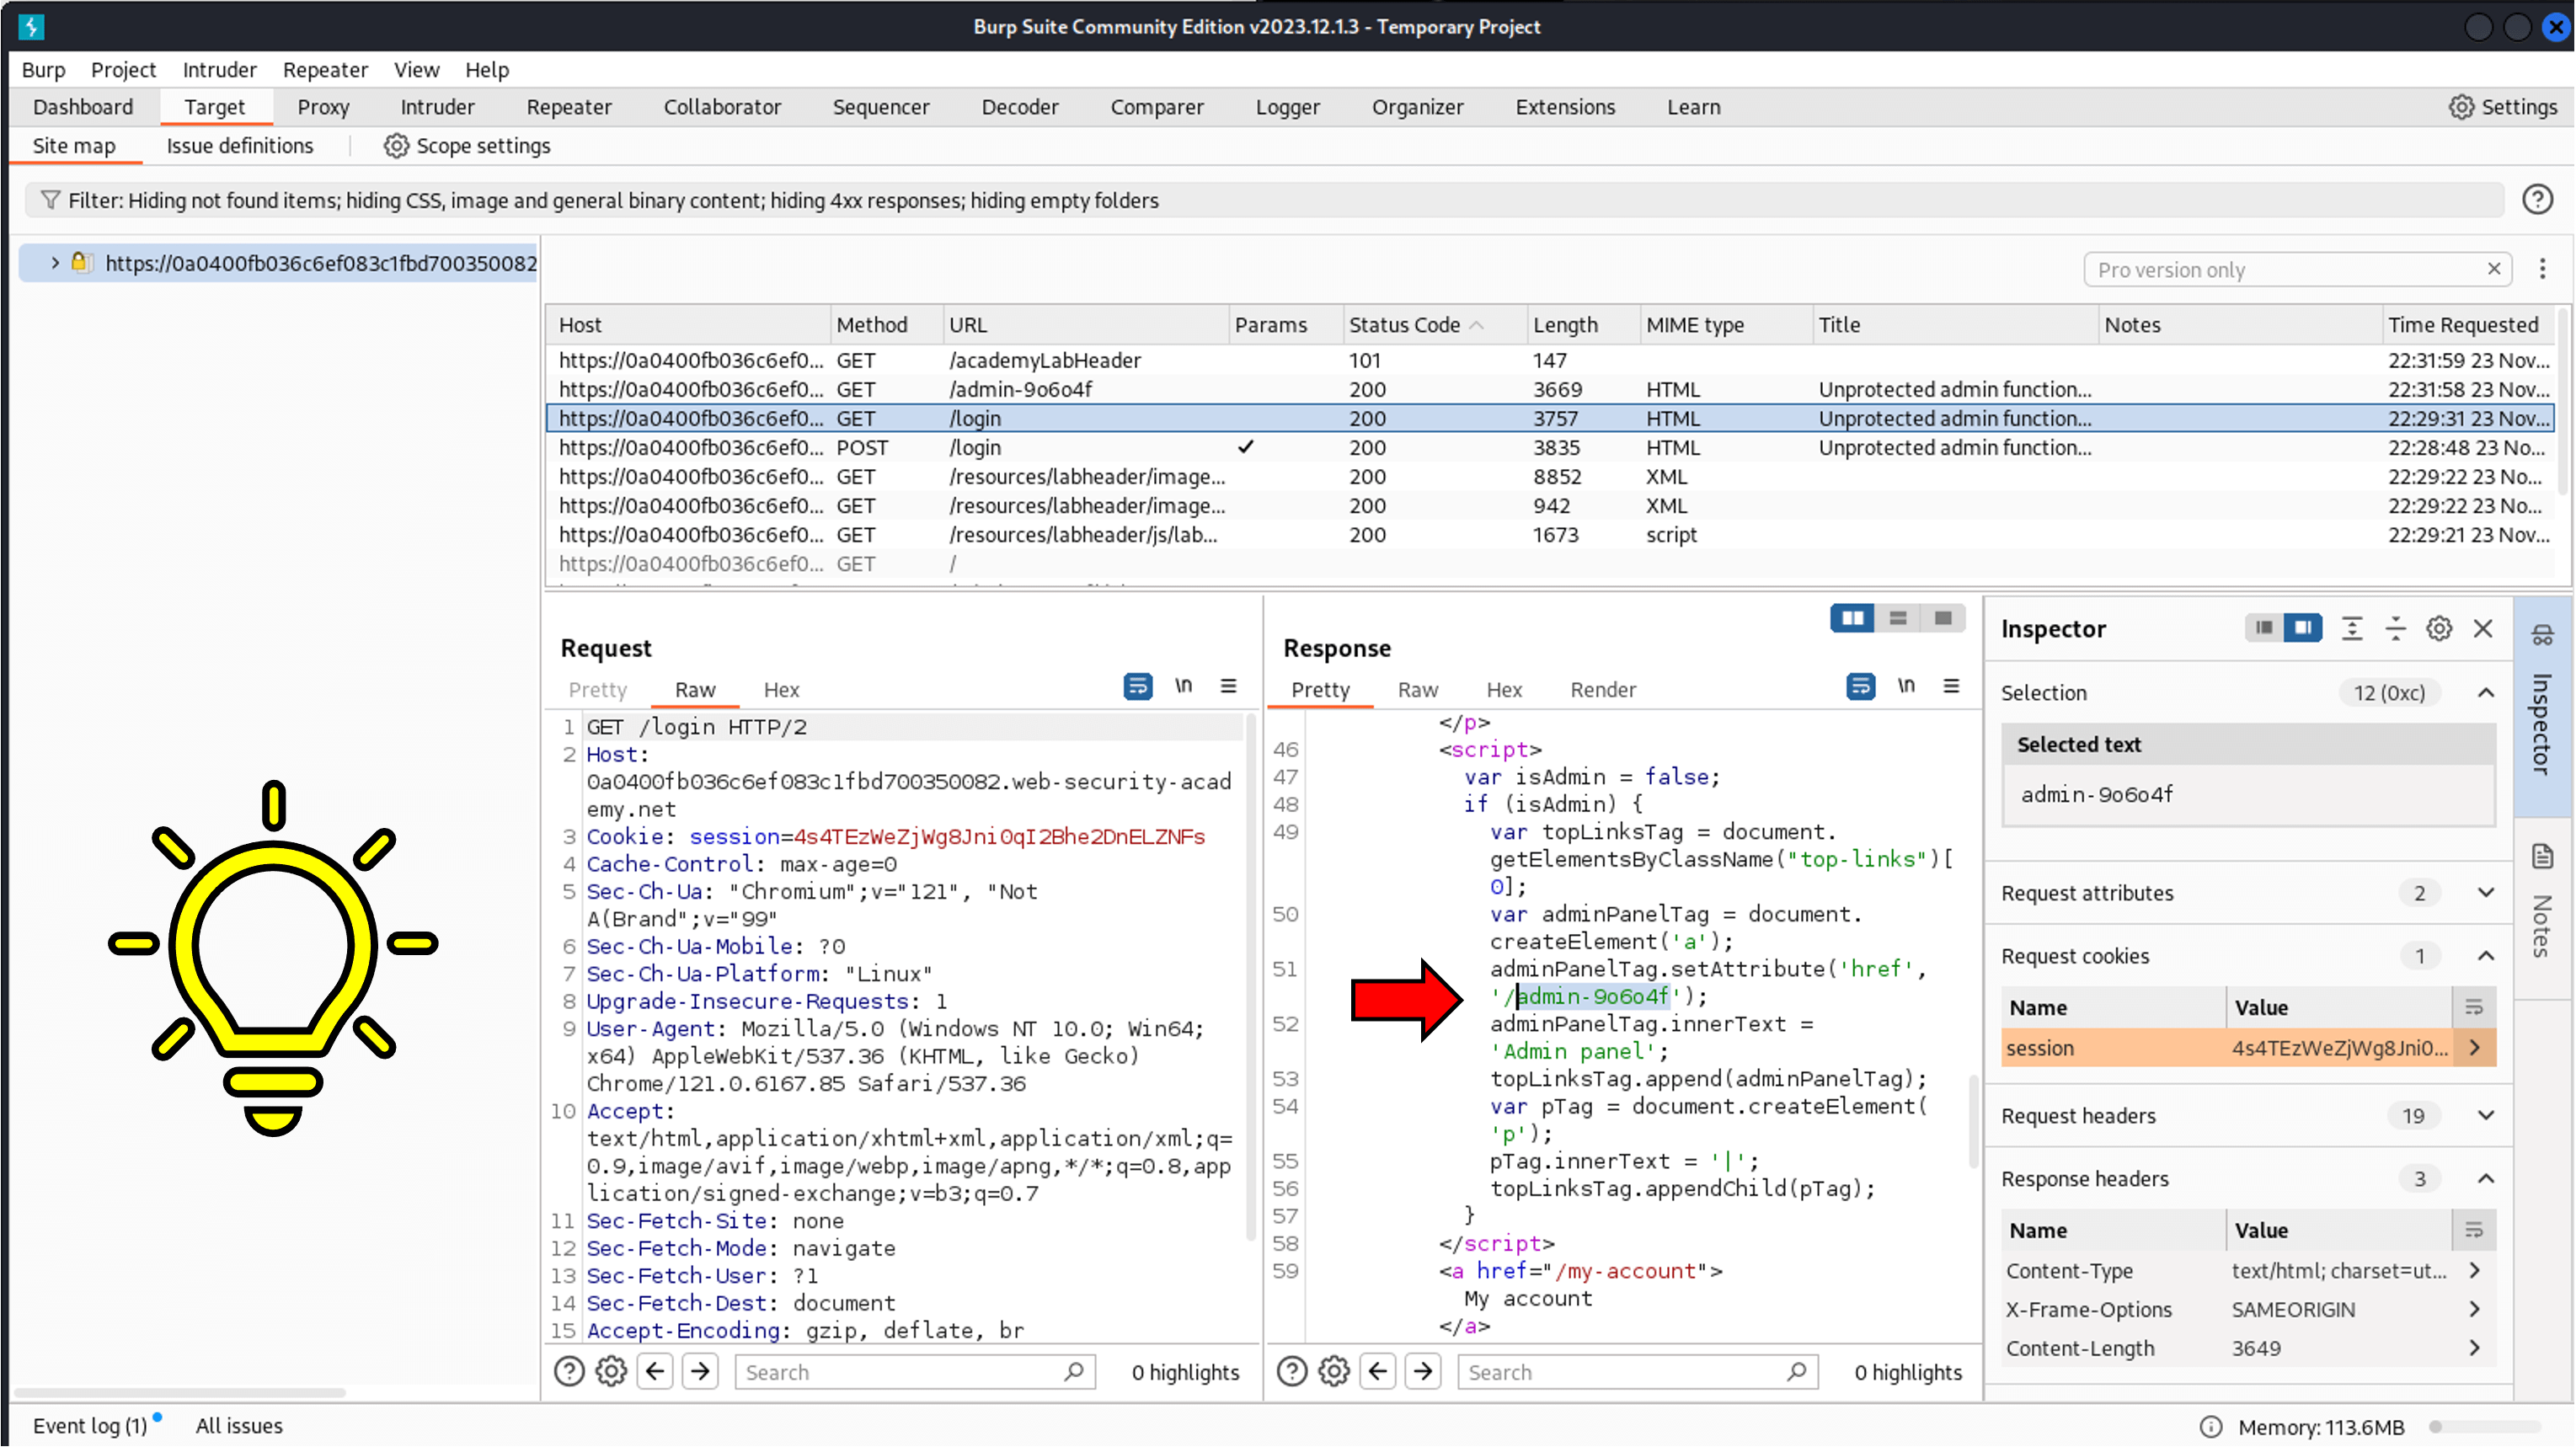
Task: Open Response search help icon
Action: (1292, 1371)
